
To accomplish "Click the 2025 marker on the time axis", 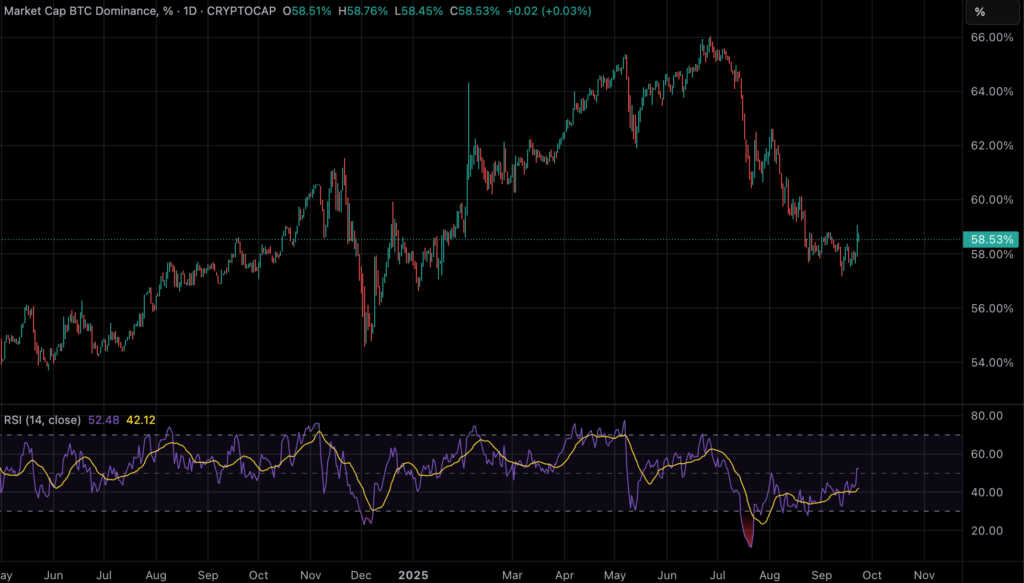I will pos(413,575).
